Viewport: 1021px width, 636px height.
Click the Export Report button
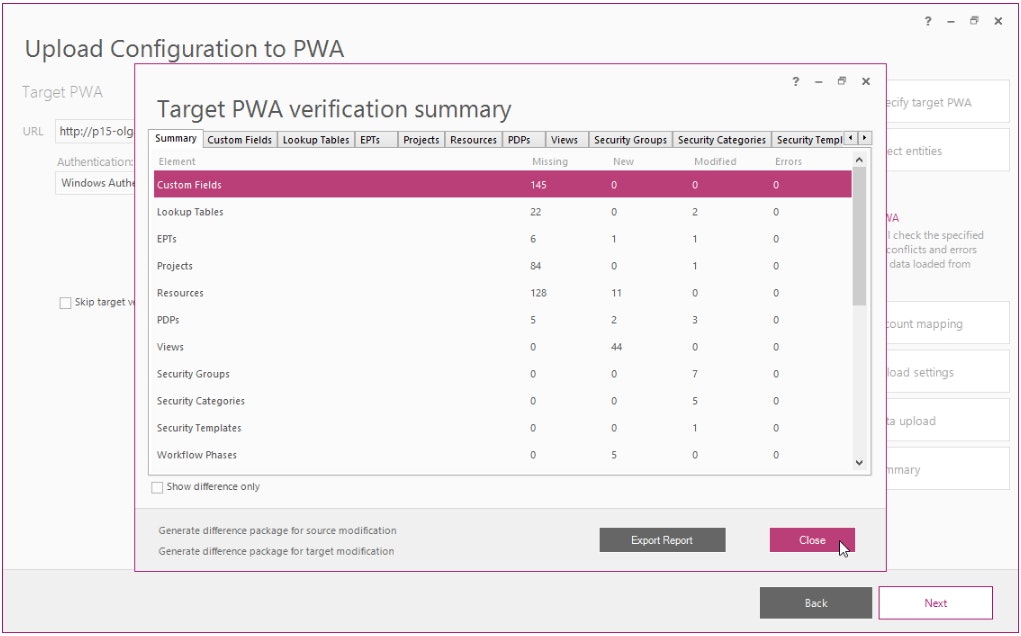(662, 540)
